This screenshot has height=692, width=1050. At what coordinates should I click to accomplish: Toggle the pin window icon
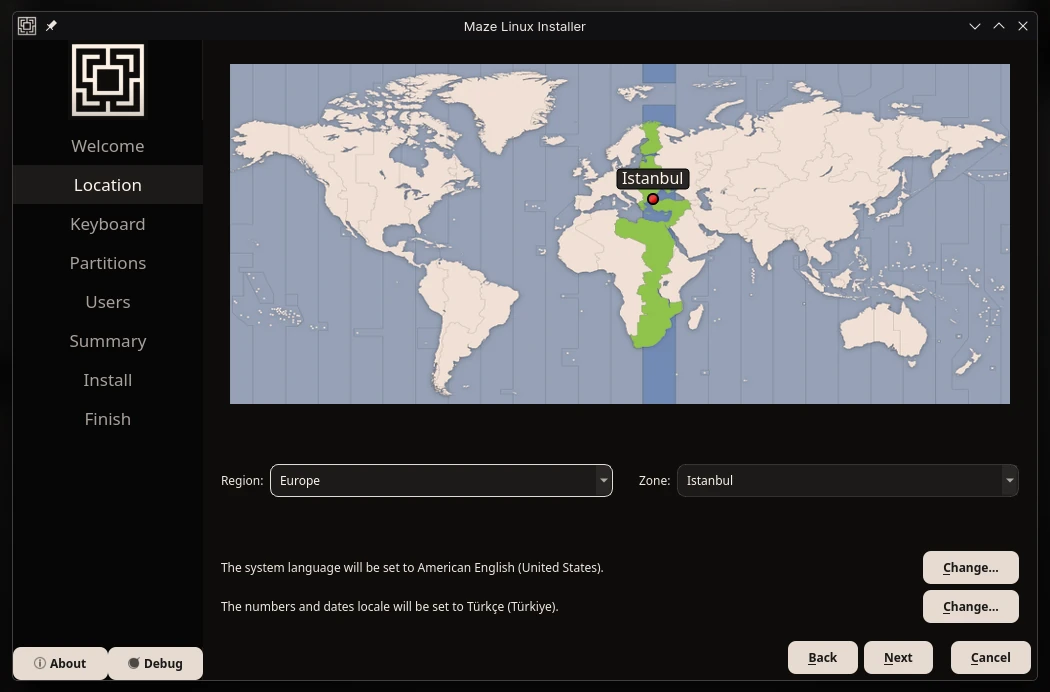pos(51,26)
